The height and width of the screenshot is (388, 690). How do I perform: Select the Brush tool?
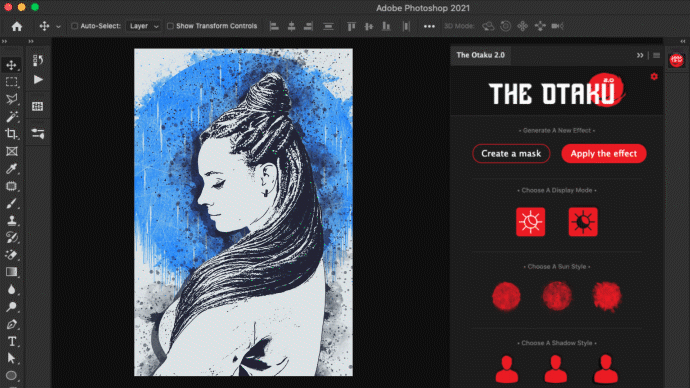[x=11, y=203]
